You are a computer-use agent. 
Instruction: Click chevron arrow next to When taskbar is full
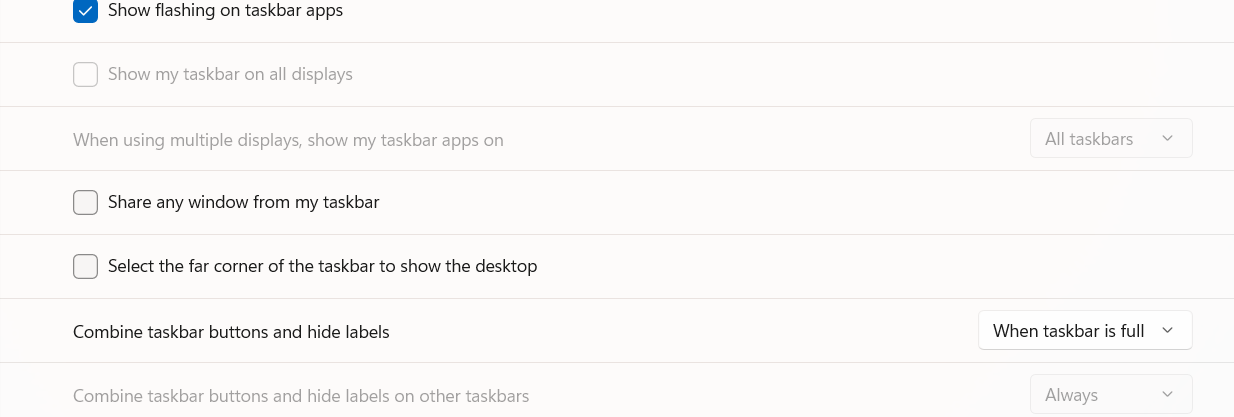click(1167, 331)
